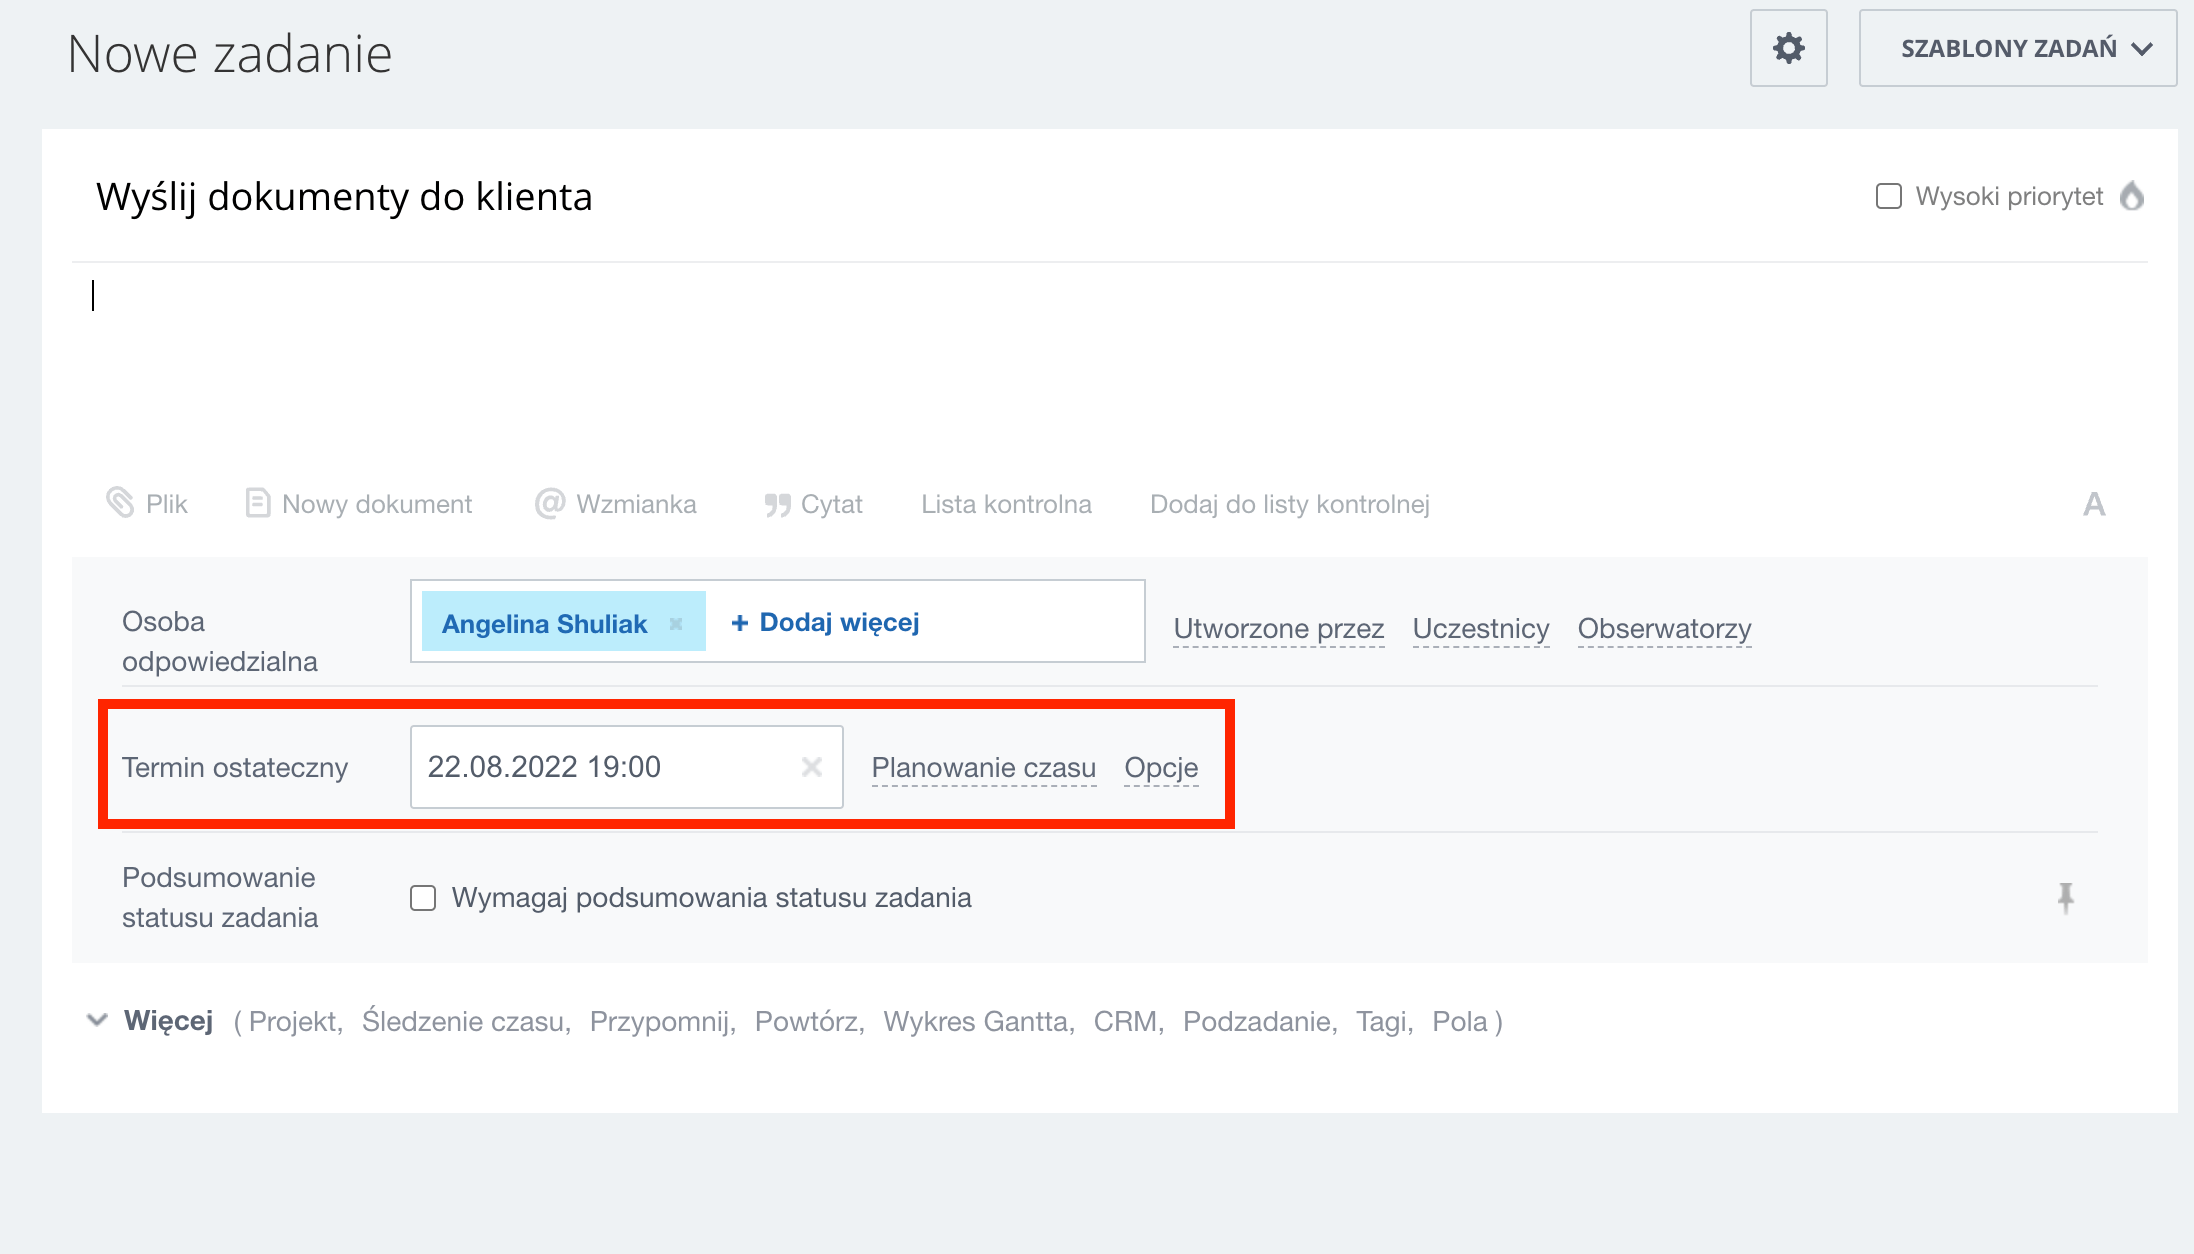2194x1254 pixels.
Task: Click the Wzmianka @ mention icon
Action: pyautogui.click(x=549, y=503)
